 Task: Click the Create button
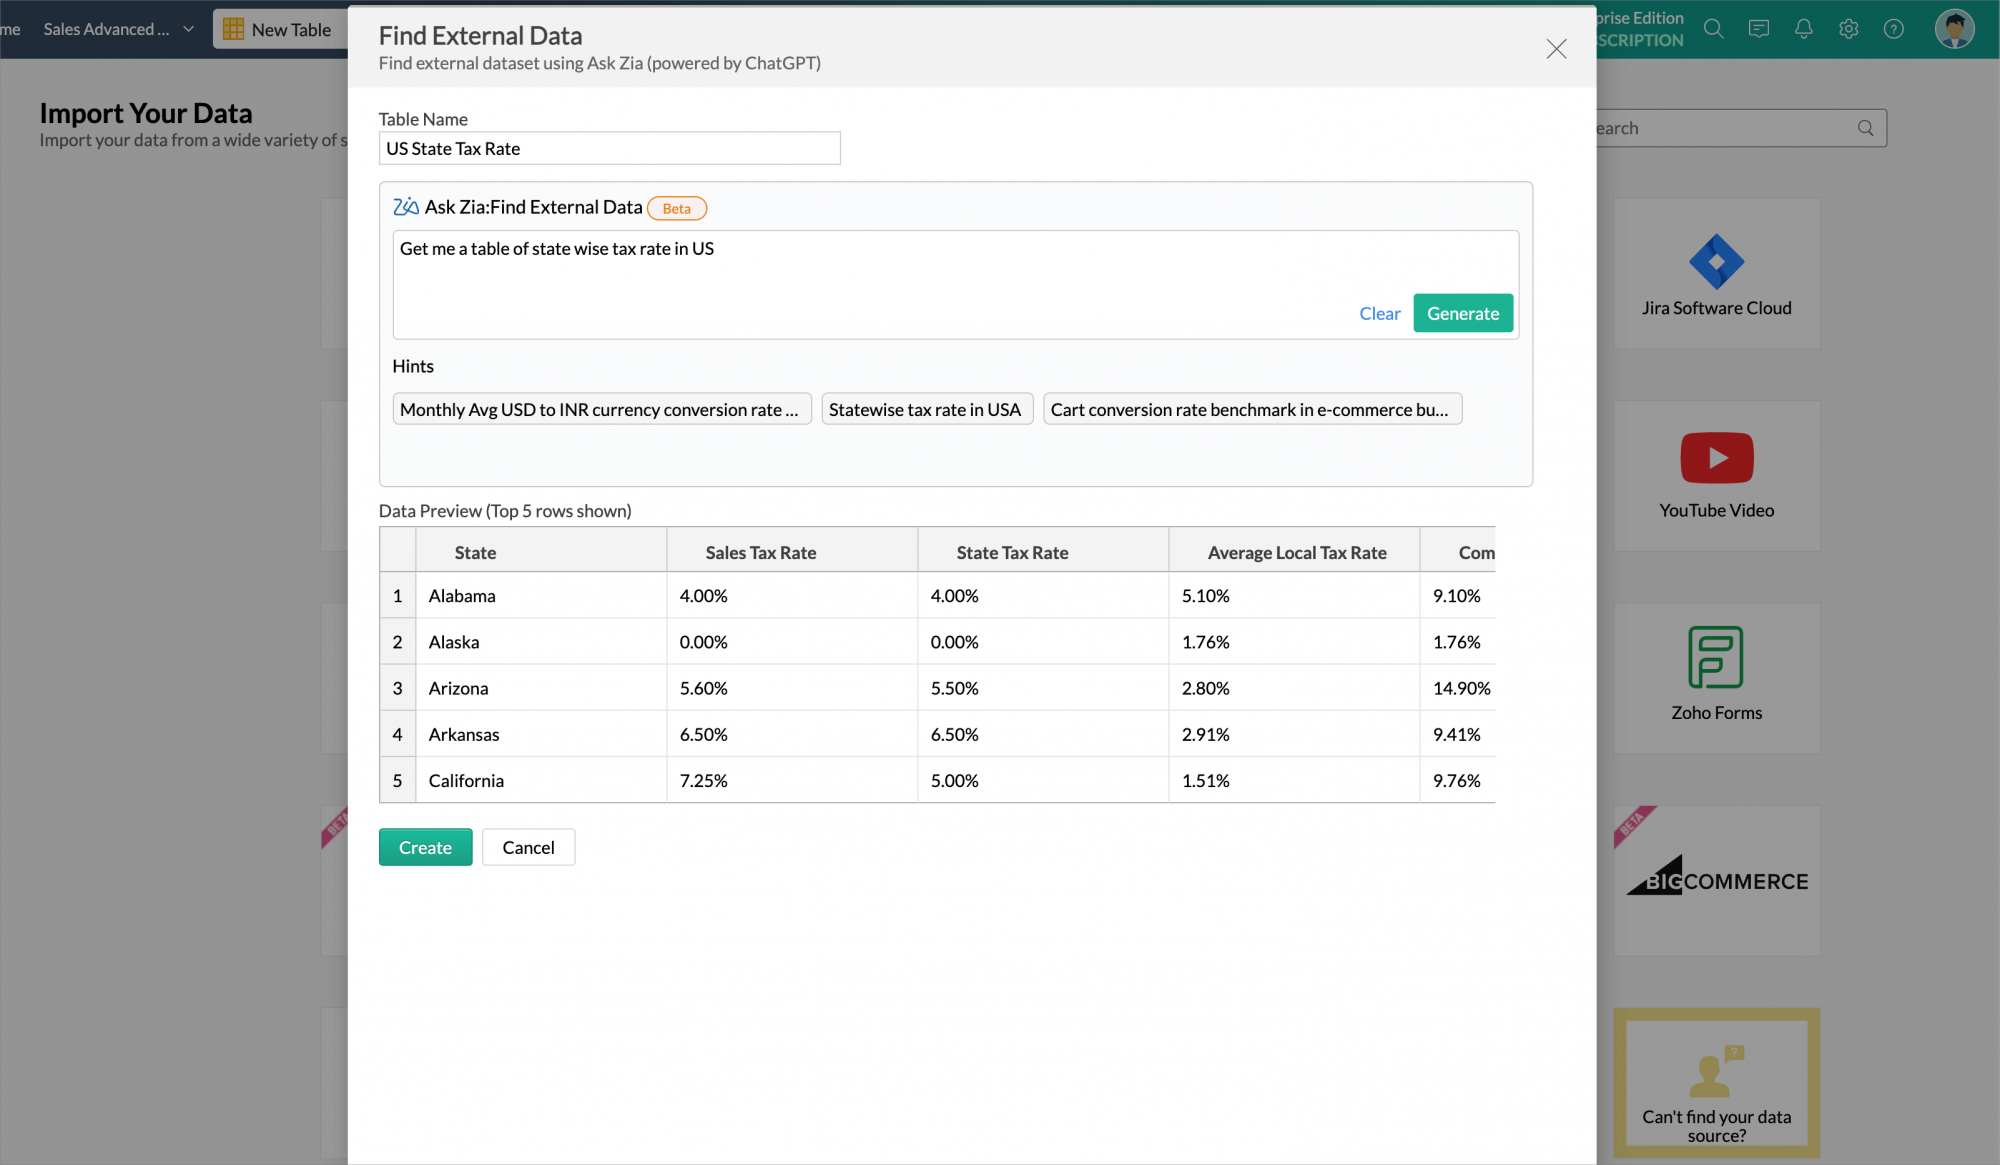425,847
